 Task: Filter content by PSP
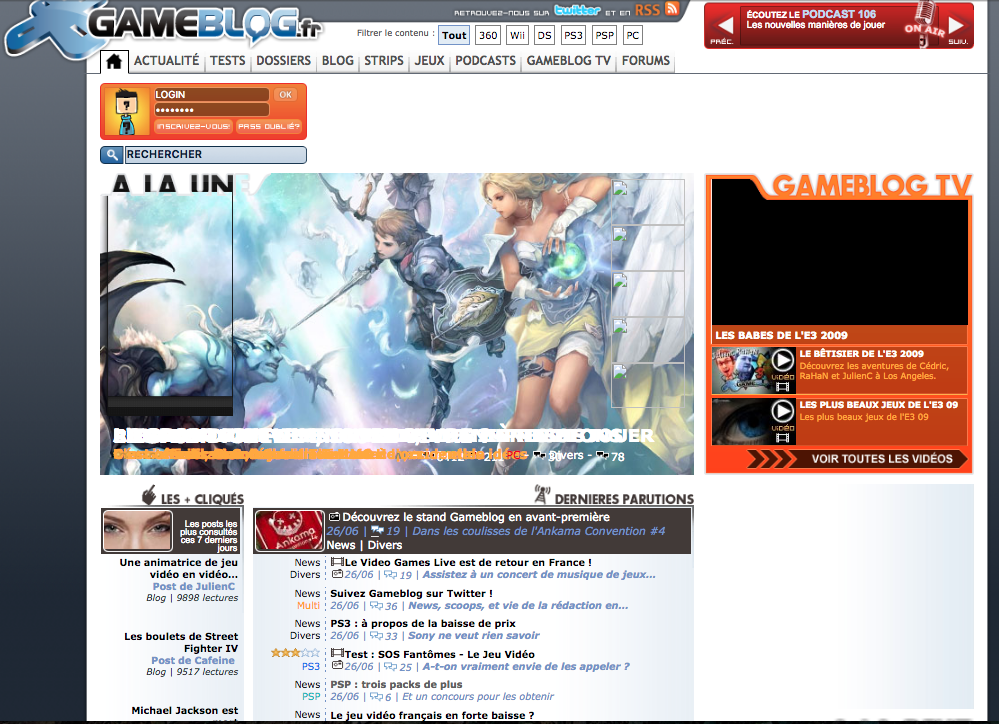[605, 36]
